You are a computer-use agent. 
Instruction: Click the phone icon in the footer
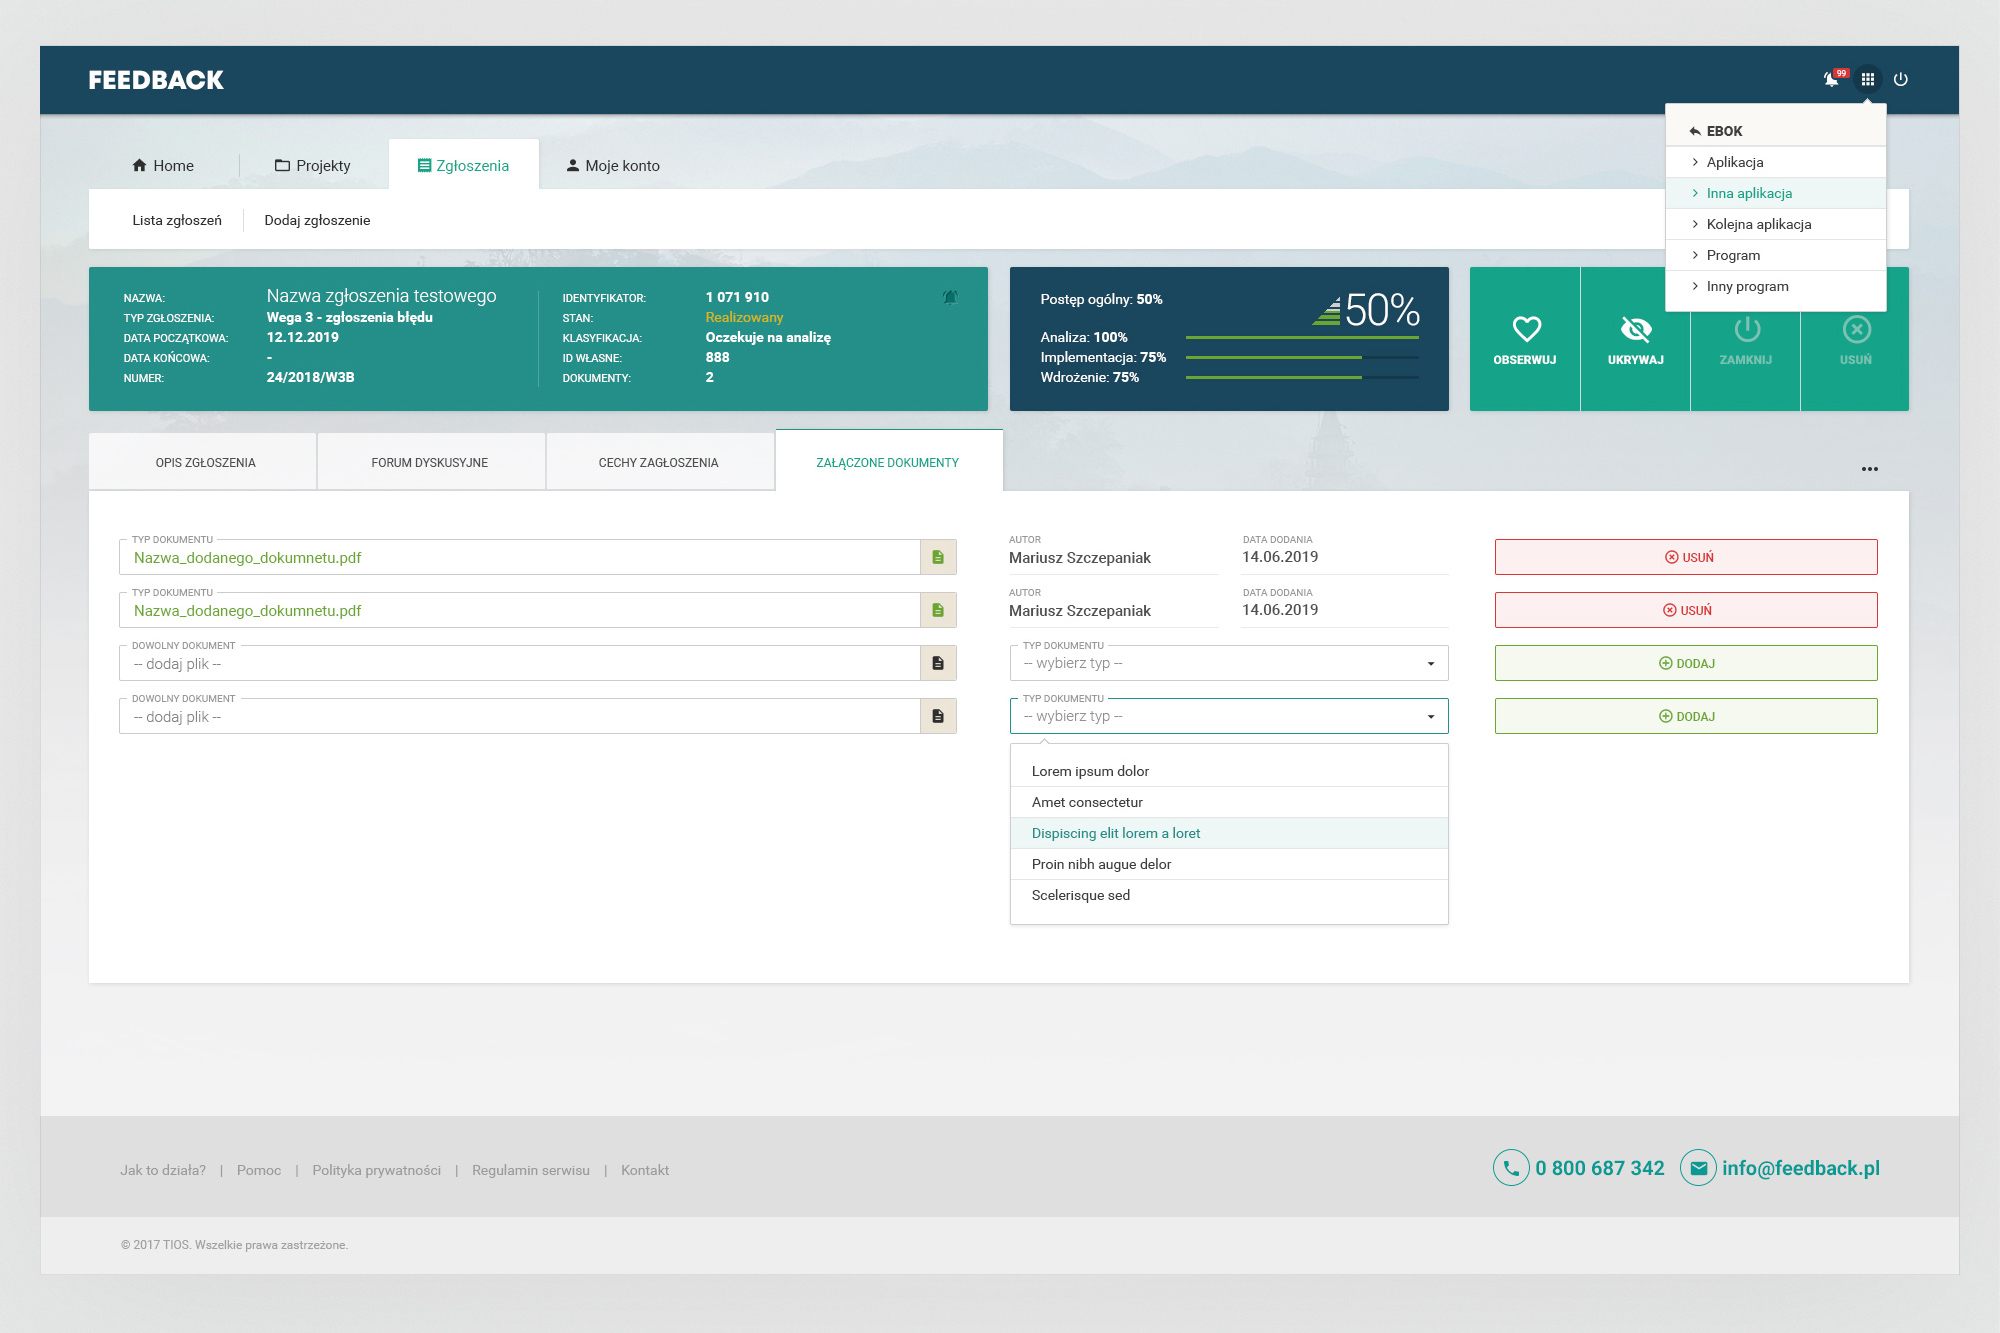tap(1511, 1168)
